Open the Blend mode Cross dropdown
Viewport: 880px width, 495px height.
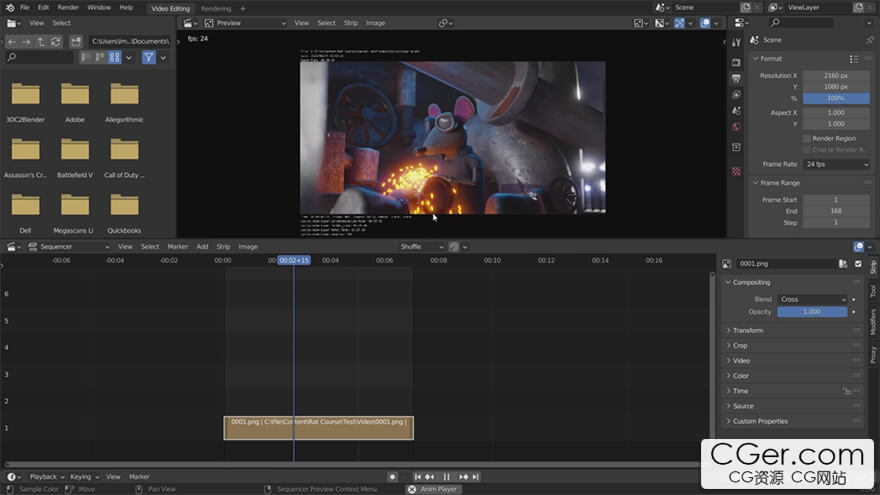(813, 299)
